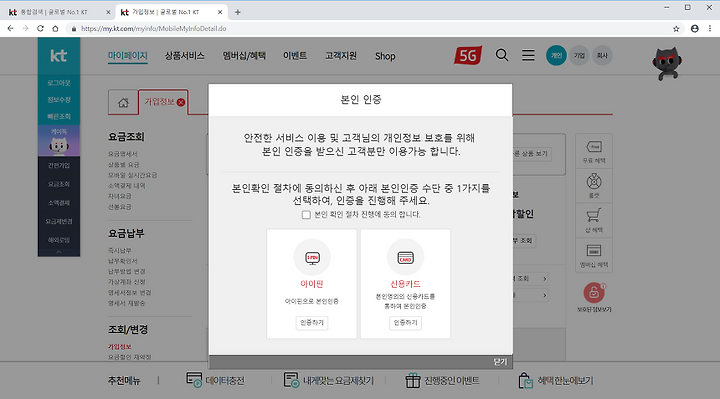Select the 회사 customer type button
720x399 pixels.
pos(602,56)
